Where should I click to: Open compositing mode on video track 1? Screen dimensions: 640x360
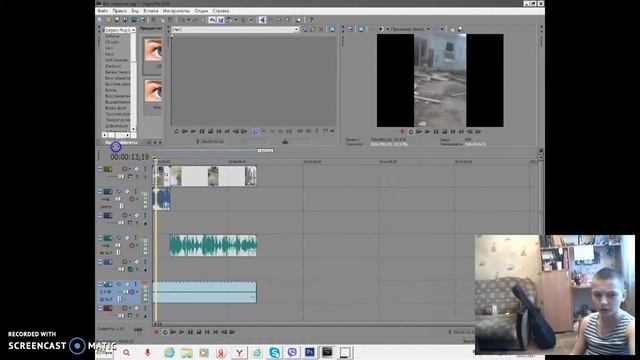click(x=130, y=177)
